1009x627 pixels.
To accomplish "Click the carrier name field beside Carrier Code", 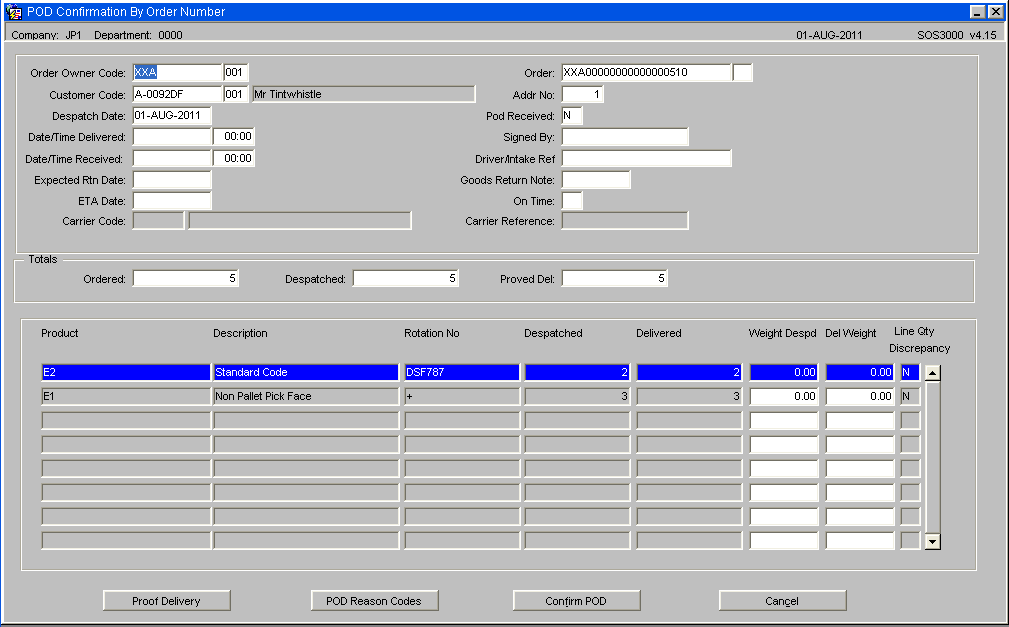I will [300, 221].
